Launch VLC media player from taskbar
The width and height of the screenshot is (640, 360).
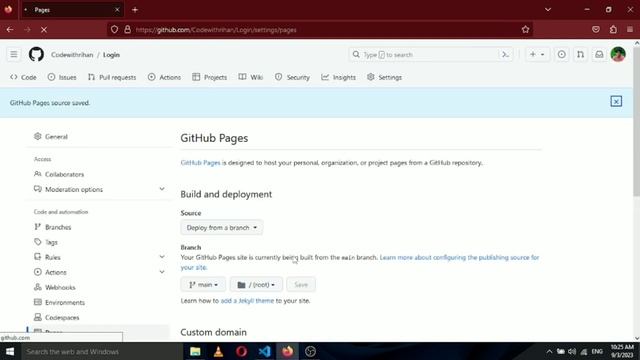coord(218,351)
